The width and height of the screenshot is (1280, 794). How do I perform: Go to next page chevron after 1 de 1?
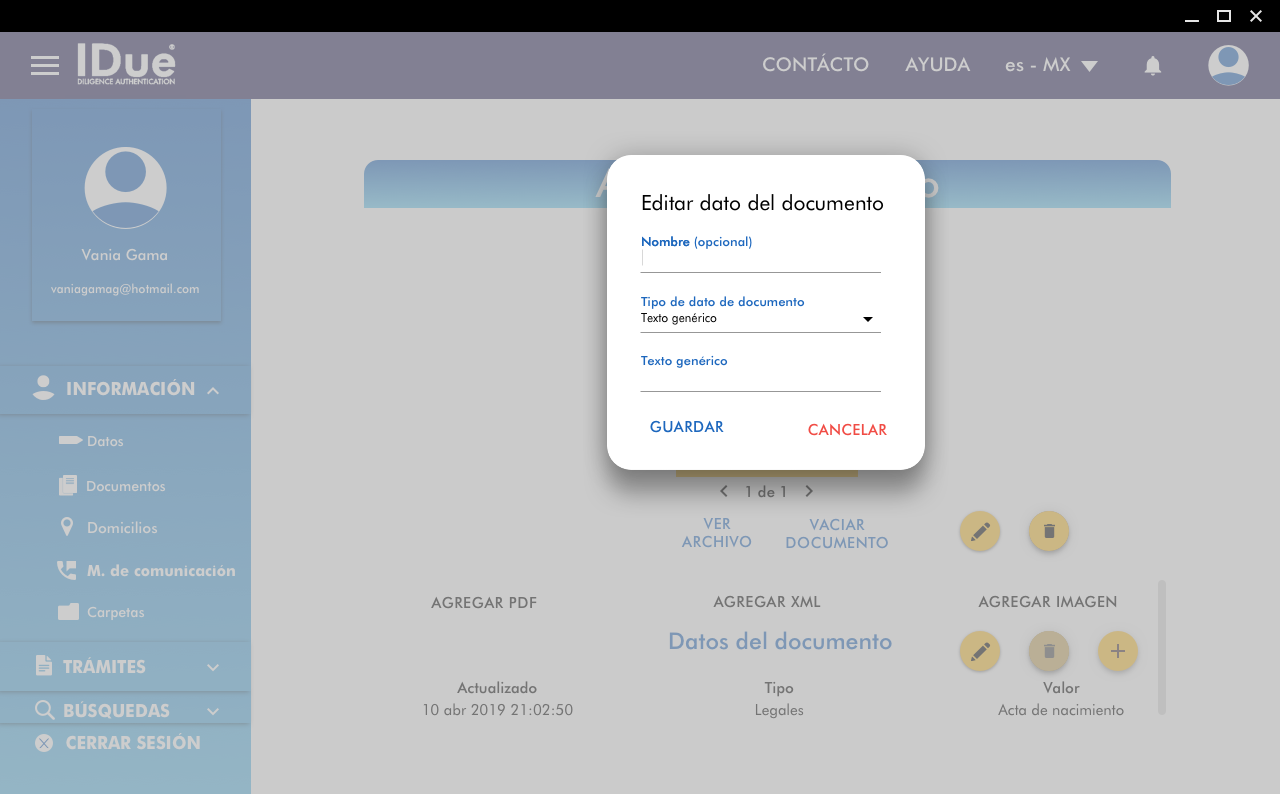coord(809,491)
